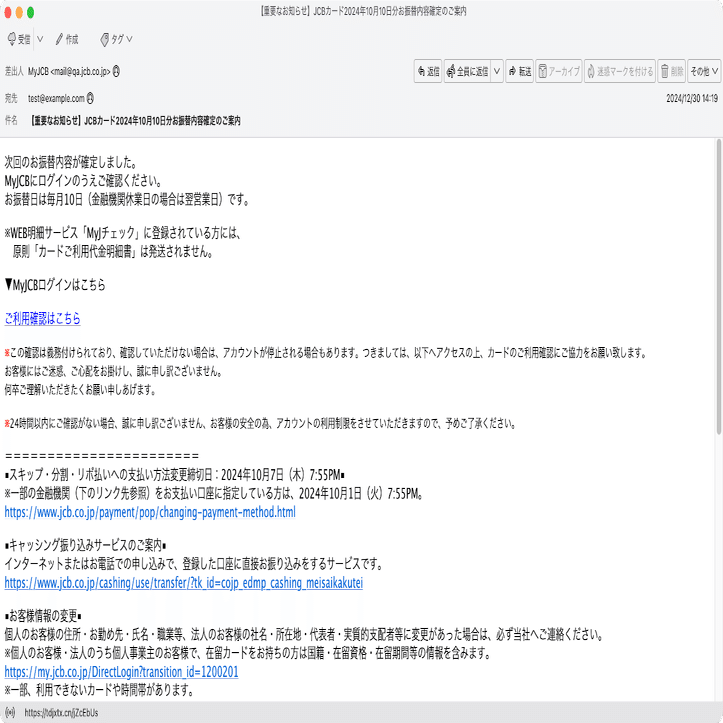Click recipient address test@example.com

coord(56,98)
